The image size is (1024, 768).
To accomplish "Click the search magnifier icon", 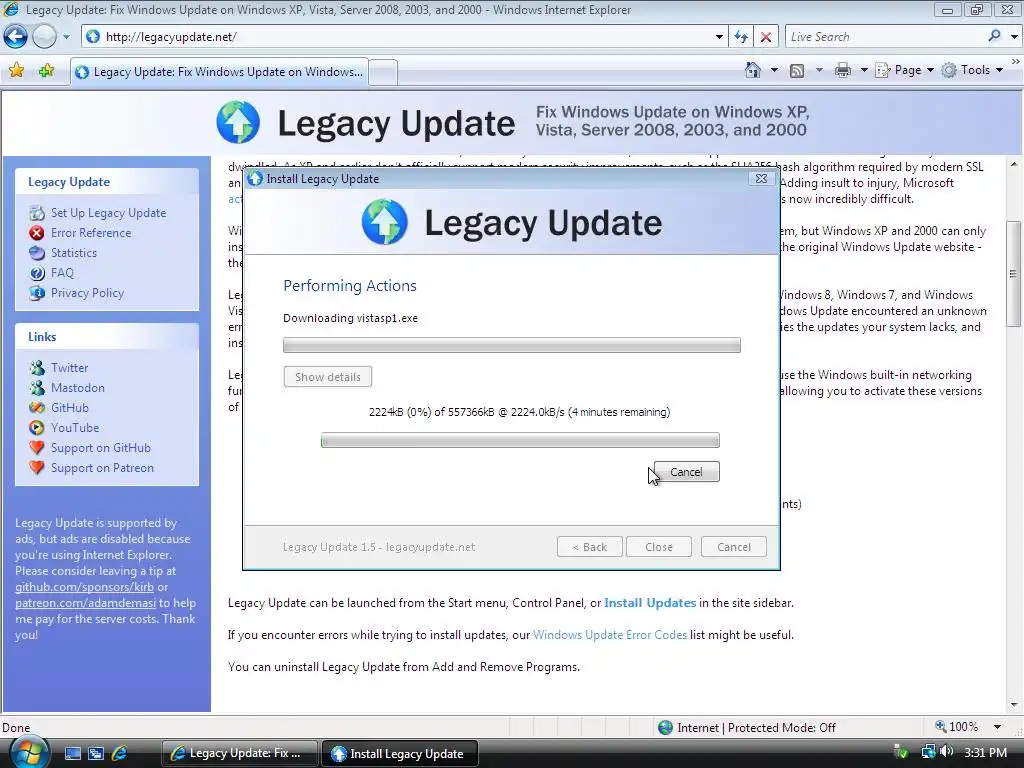I will pos(994,36).
